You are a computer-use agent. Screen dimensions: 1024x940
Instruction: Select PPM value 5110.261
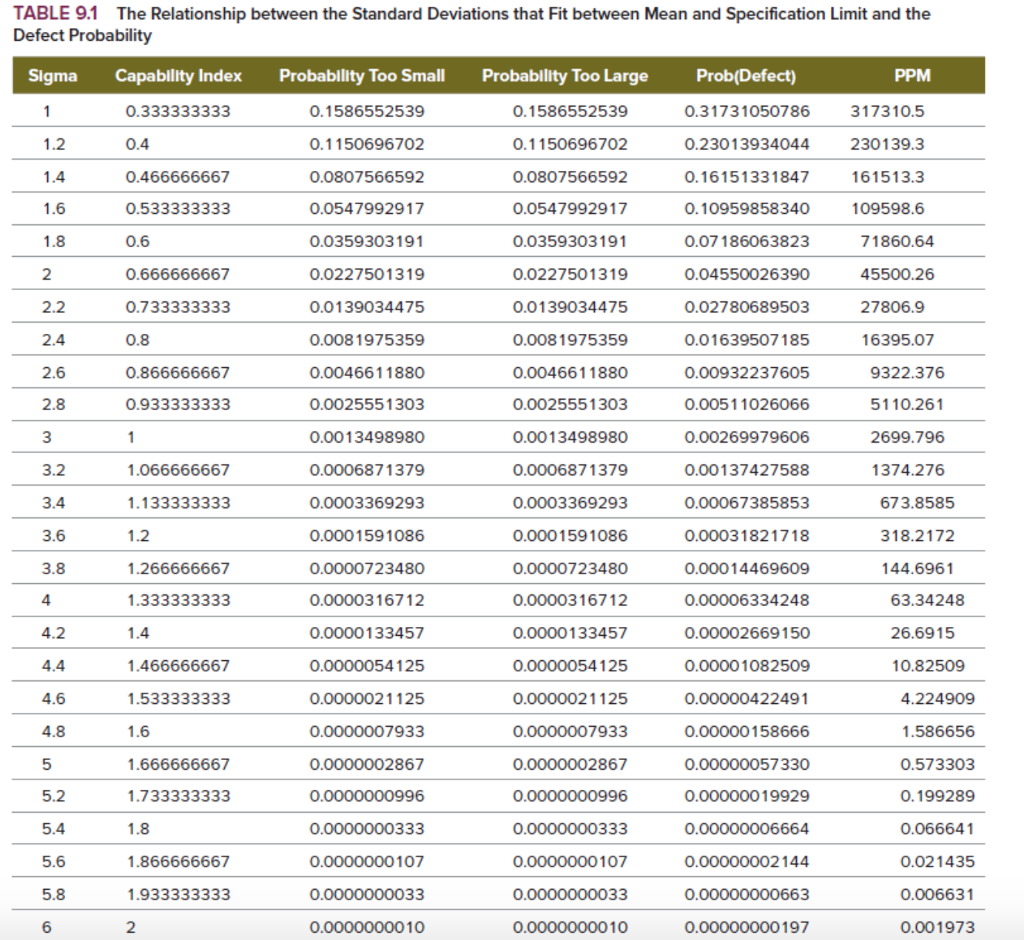tap(907, 405)
